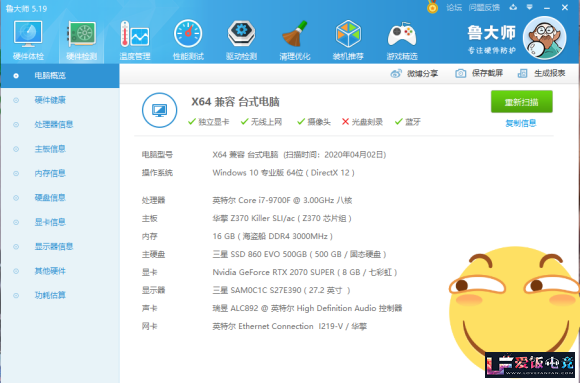580x383 pixels.
Task: Click 复制信息 copy info link
Action: [521, 123]
